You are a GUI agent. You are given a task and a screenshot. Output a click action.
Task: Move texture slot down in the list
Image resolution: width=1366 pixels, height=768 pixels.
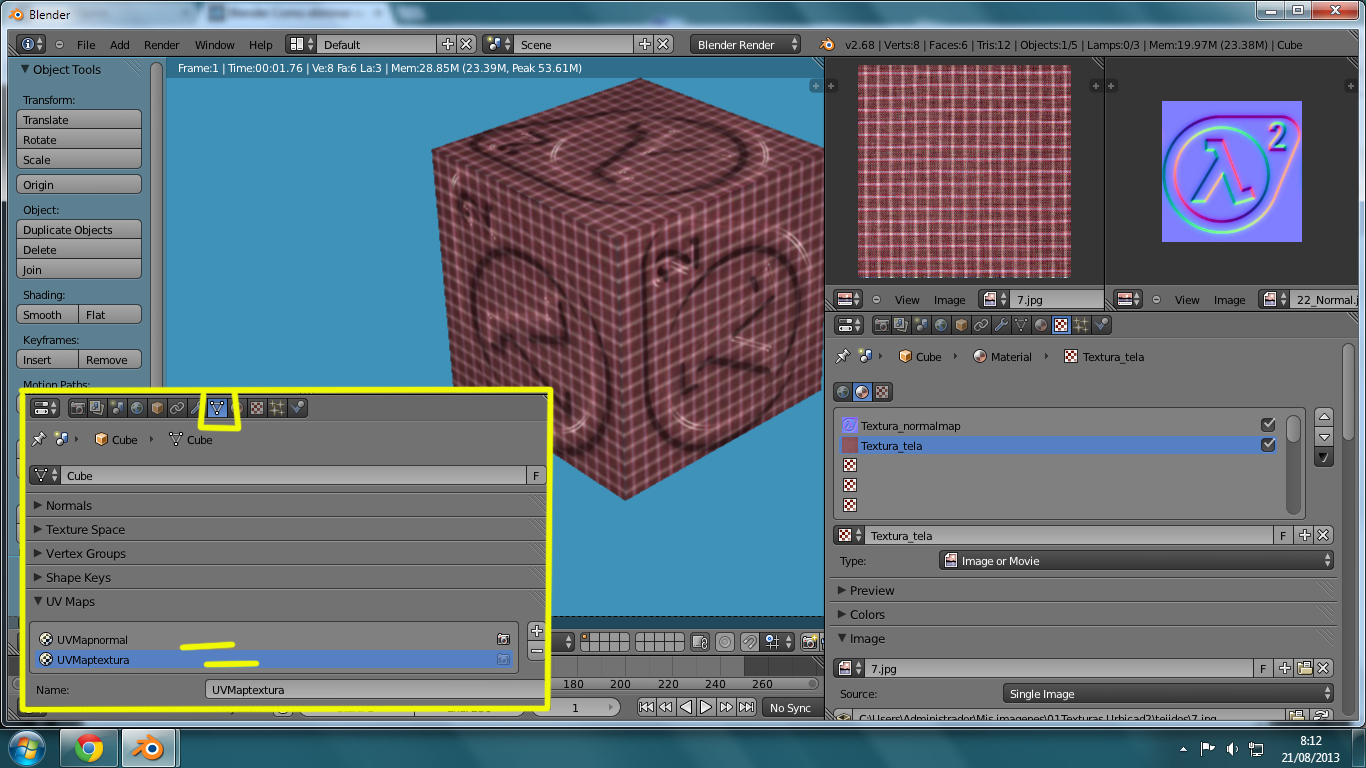1324,436
